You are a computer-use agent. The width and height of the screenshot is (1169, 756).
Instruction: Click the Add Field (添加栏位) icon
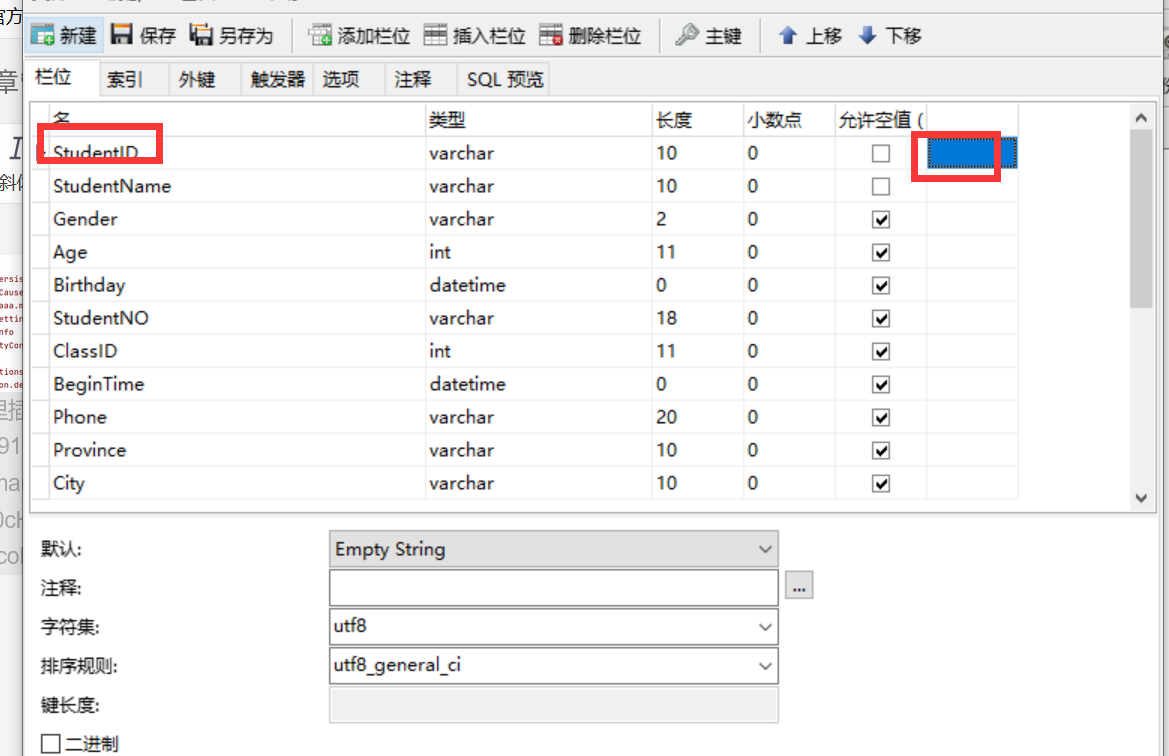coord(321,34)
